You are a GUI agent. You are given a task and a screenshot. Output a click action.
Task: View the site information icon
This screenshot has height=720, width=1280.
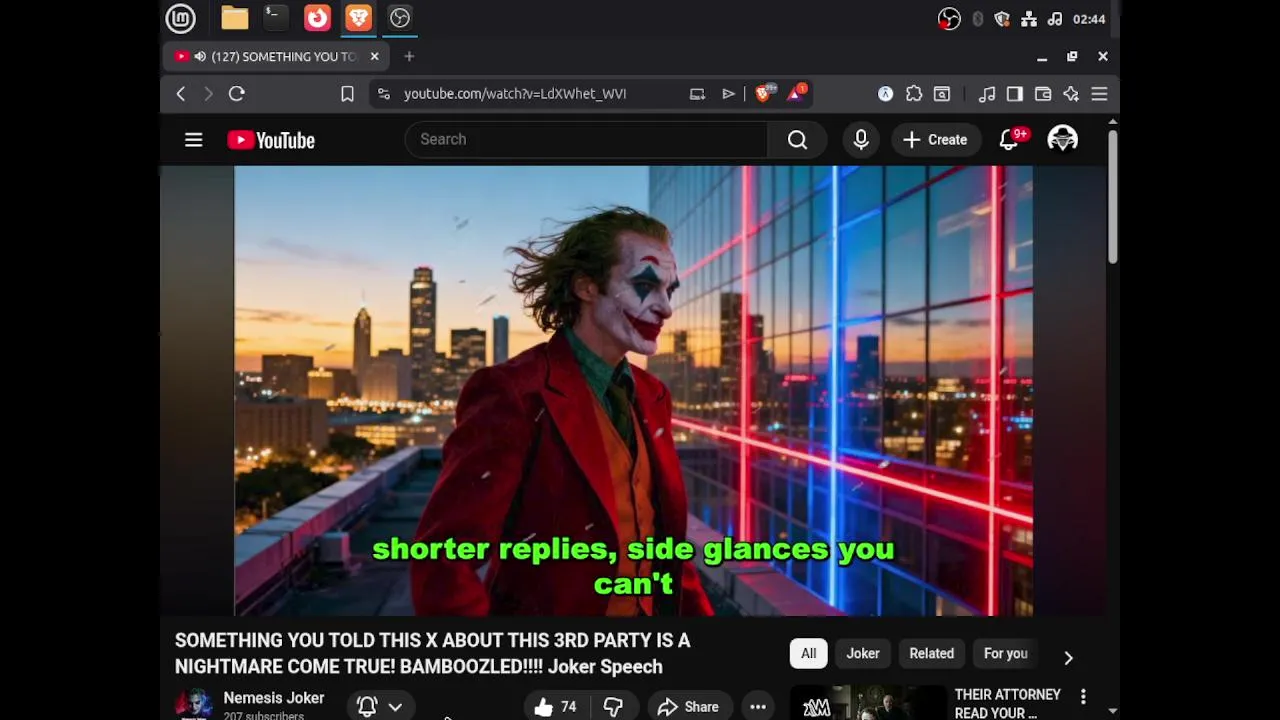[383, 94]
